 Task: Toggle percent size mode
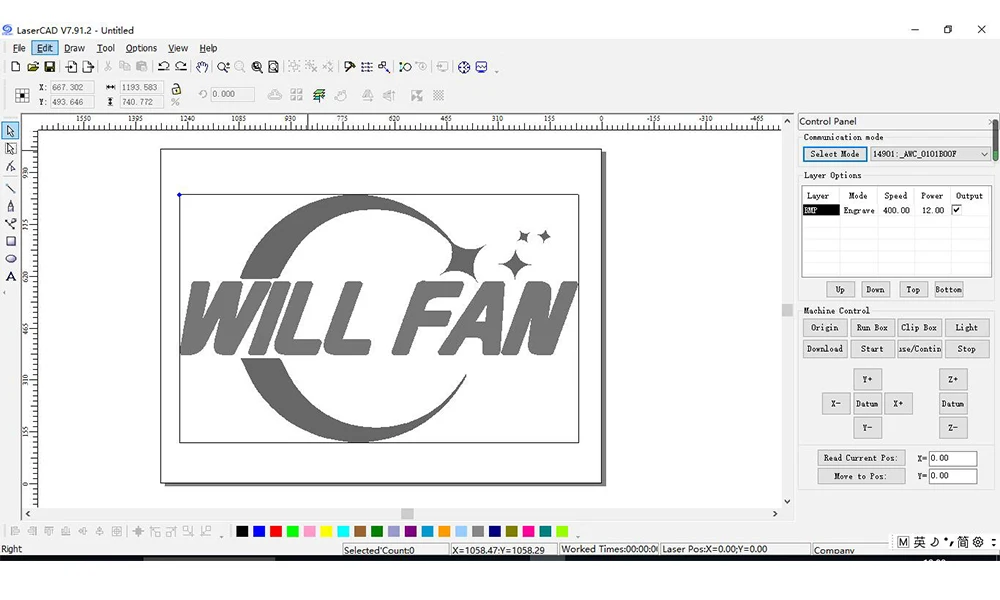point(175,102)
